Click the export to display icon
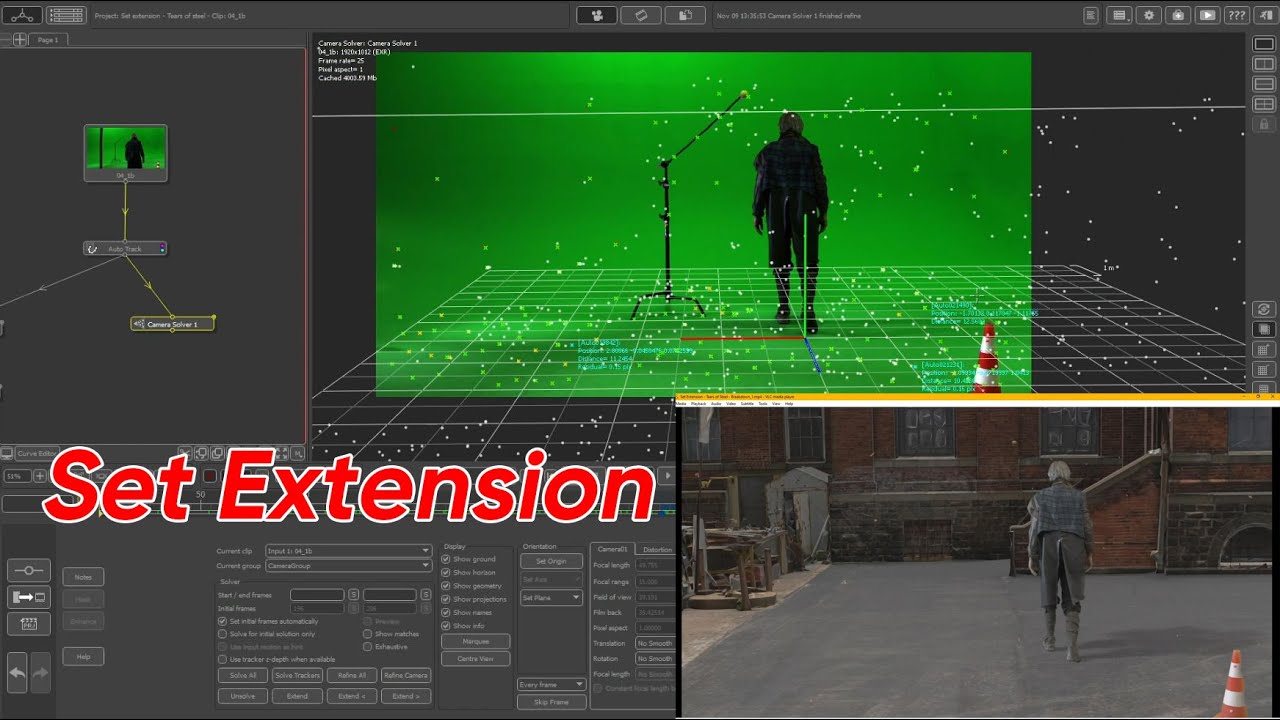The image size is (1280, 720). pyautogui.click(x=29, y=597)
